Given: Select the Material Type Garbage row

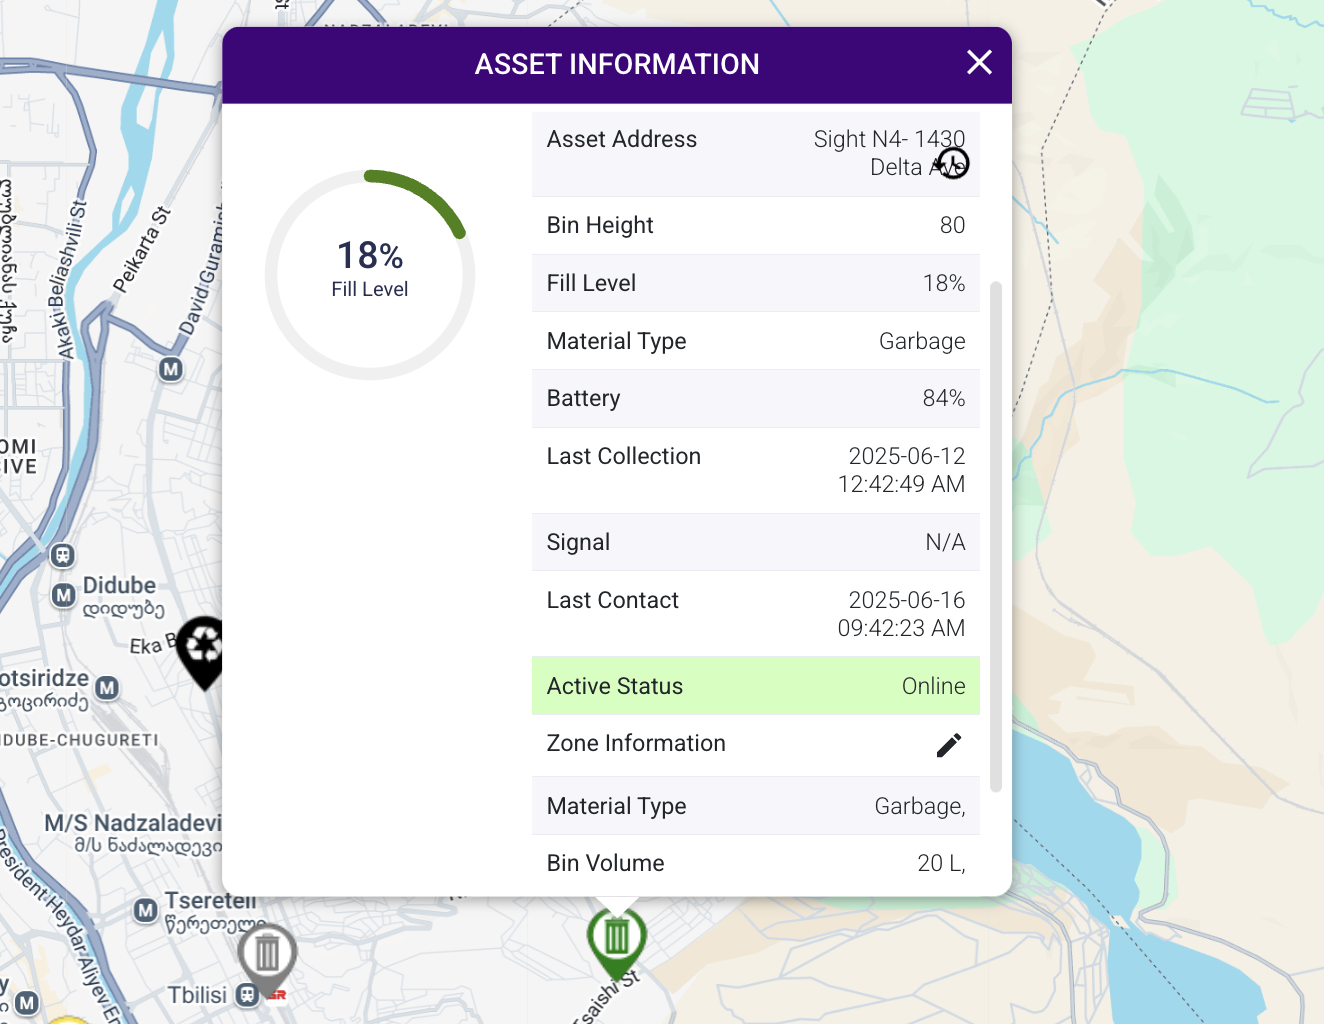Looking at the screenshot, I should tap(755, 340).
